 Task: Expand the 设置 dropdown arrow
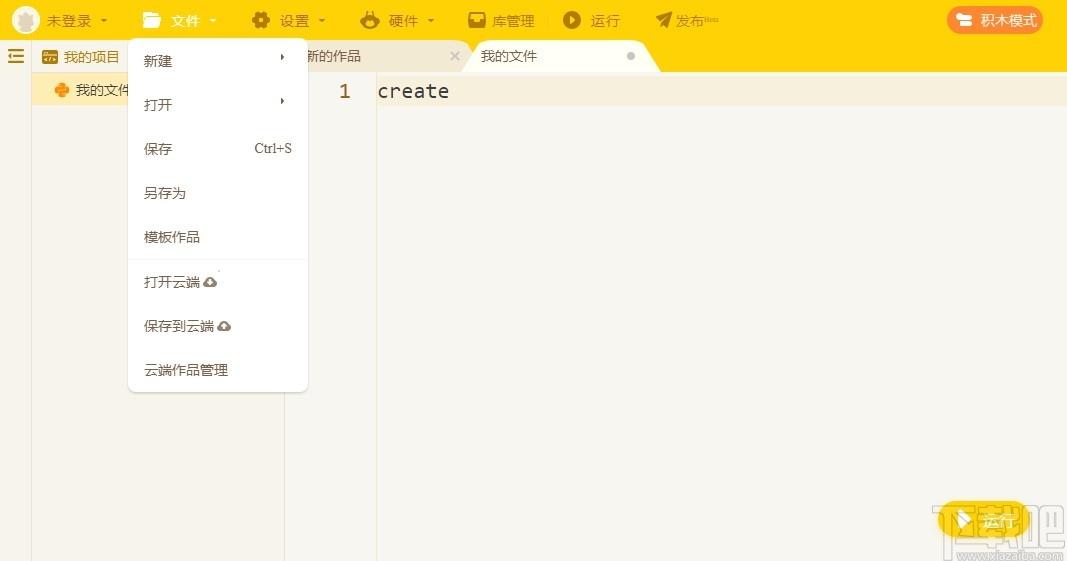pos(322,21)
